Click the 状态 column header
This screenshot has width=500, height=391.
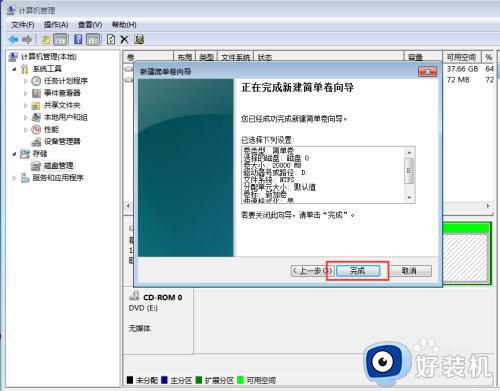pyautogui.click(x=329, y=57)
